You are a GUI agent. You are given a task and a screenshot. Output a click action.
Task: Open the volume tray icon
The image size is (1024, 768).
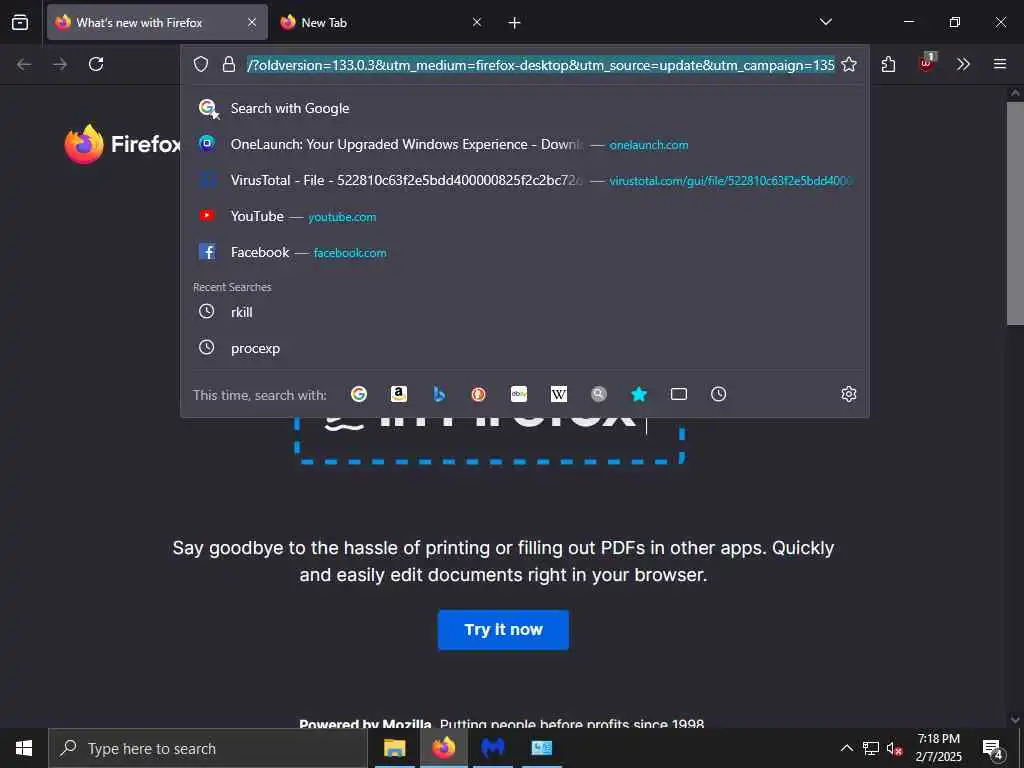pos(895,749)
